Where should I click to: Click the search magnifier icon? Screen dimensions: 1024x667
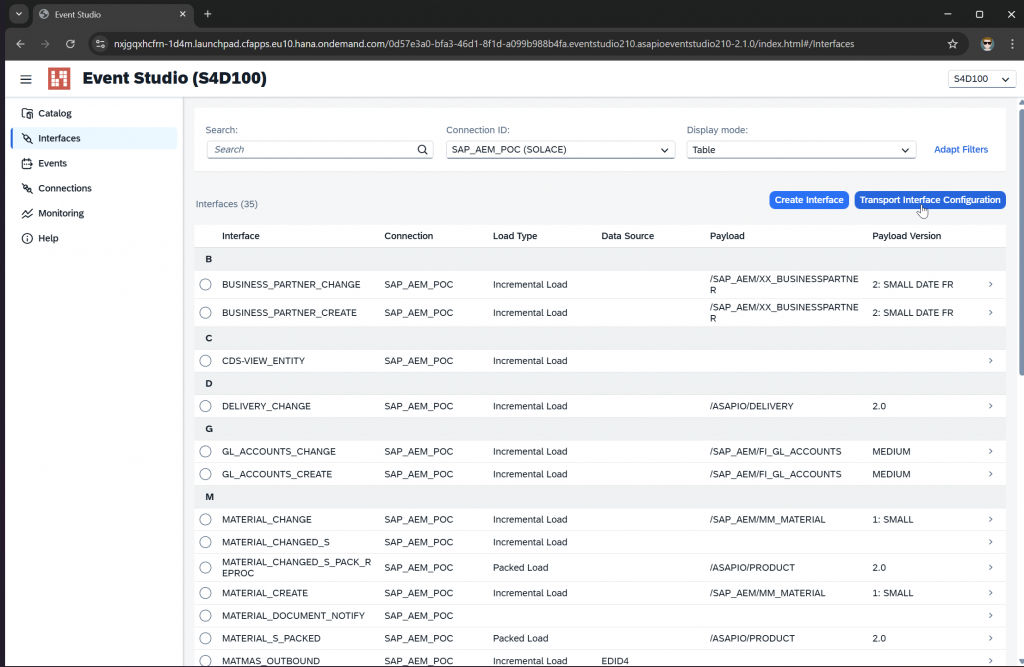pyautogui.click(x=423, y=150)
